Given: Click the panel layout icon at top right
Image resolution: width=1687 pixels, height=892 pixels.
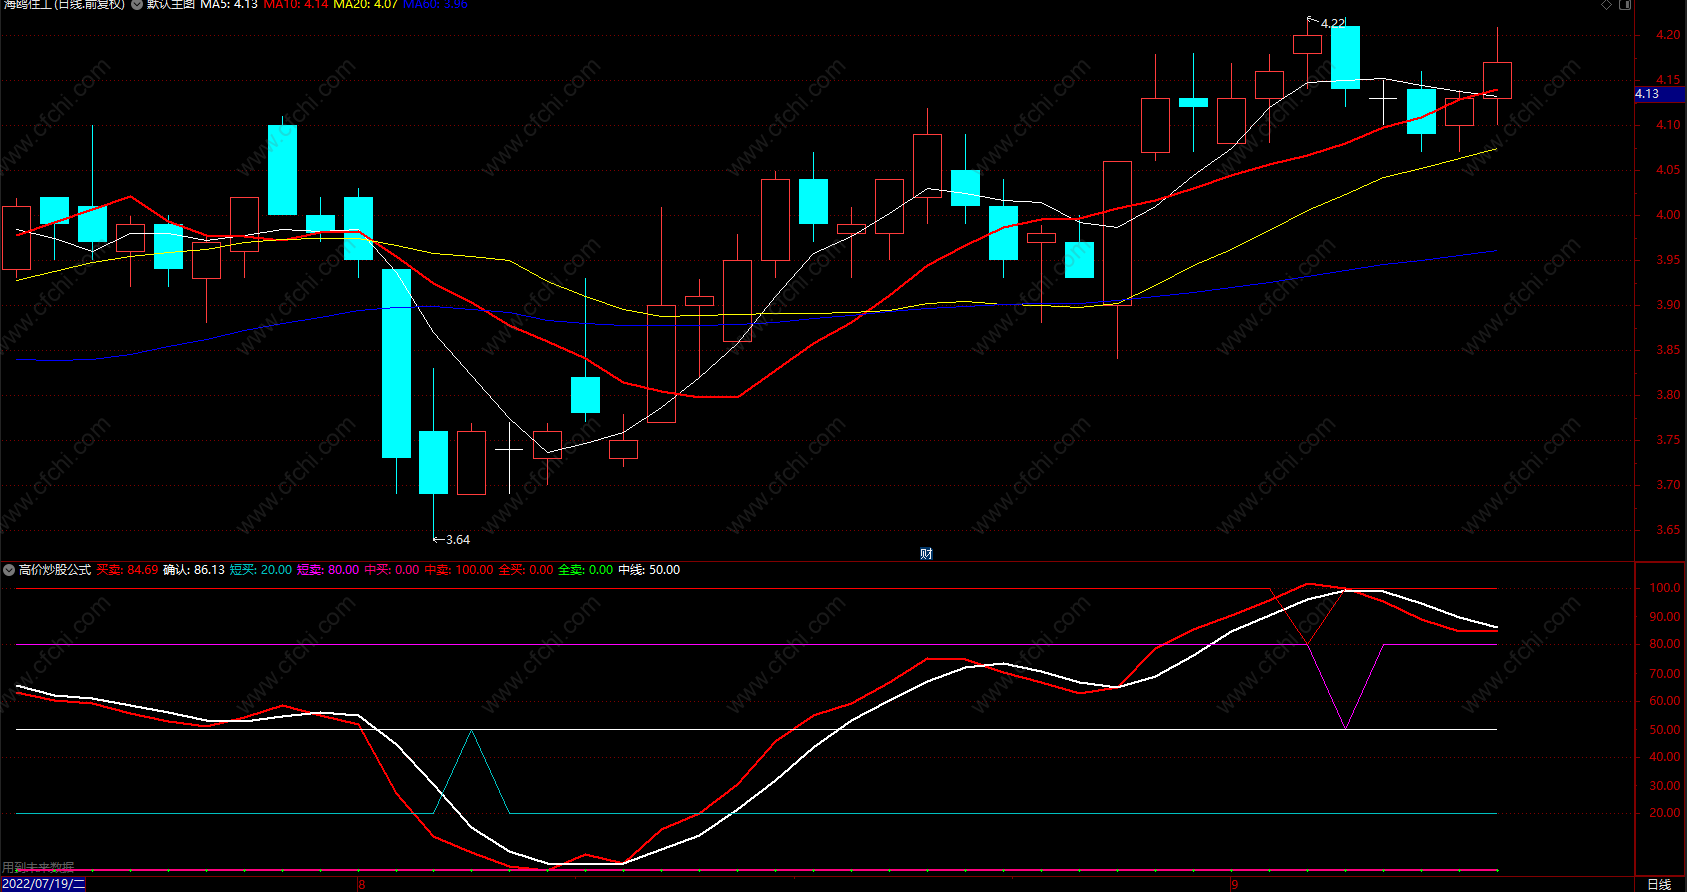Looking at the screenshot, I should pos(1625,5).
